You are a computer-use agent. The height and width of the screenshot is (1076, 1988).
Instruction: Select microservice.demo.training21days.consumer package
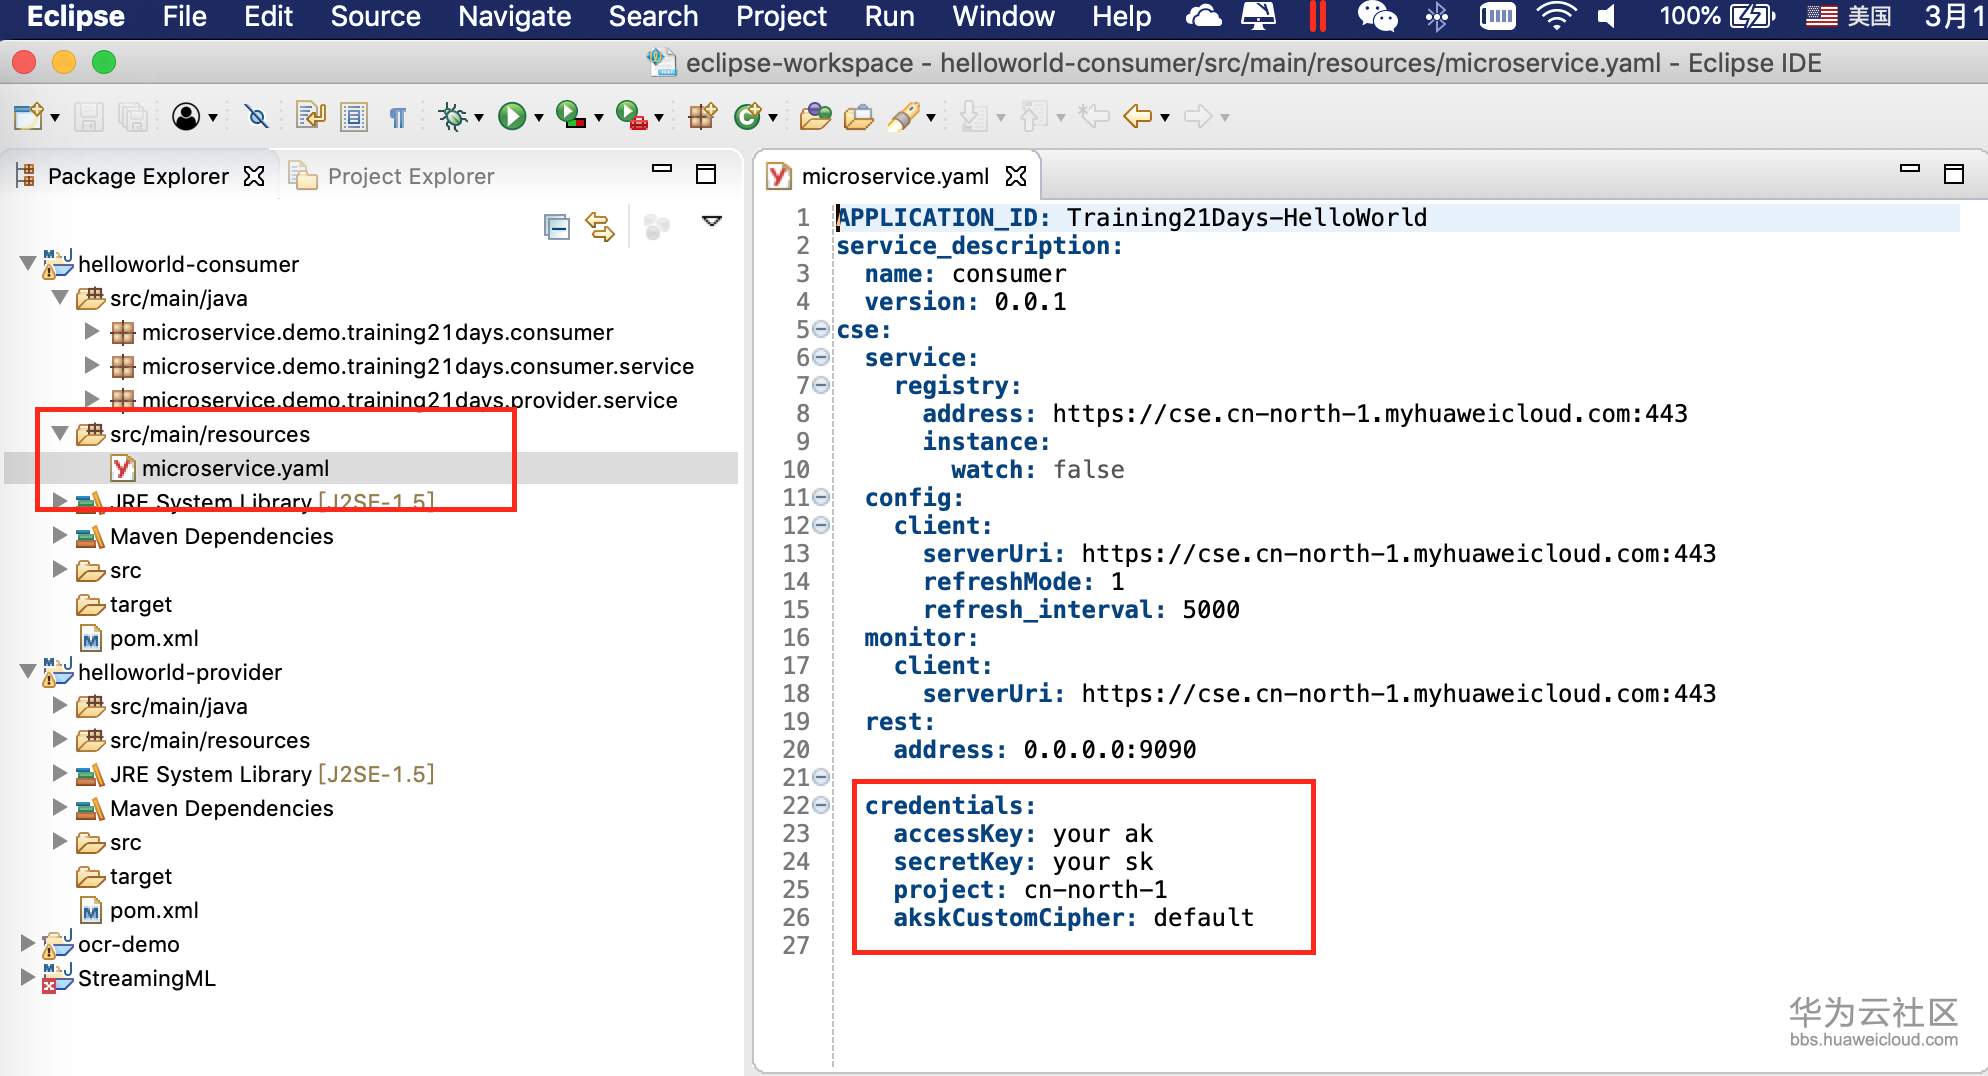coord(377,332)
